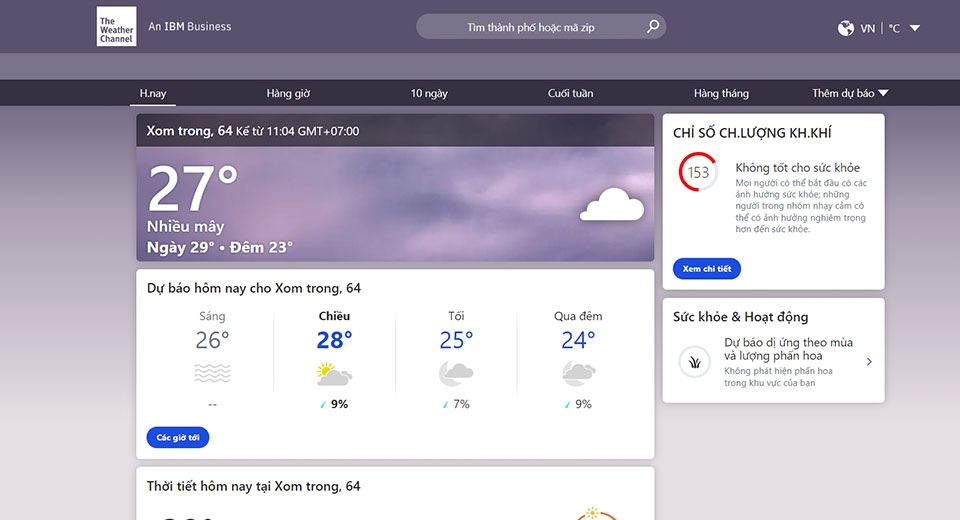This screenshot has width=960, height=520.
Task: Click the Sáng 26° temperature
Action: click(212, 340)
